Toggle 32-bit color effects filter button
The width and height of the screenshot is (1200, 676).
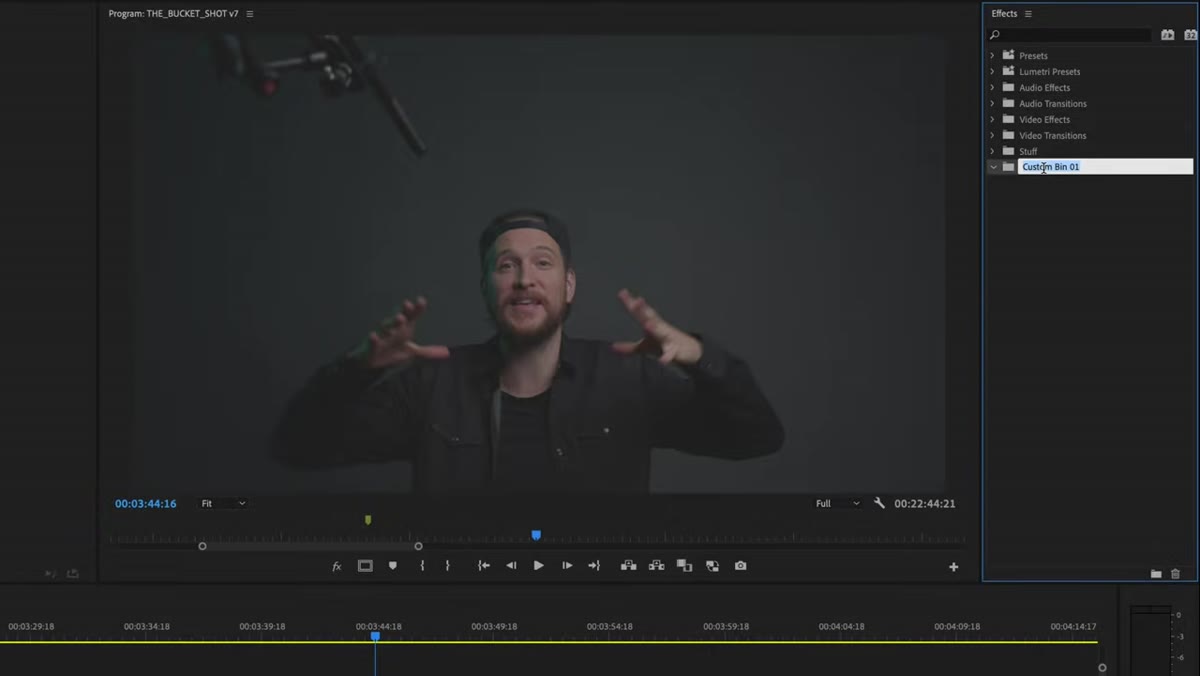(x=1190, y=35)
